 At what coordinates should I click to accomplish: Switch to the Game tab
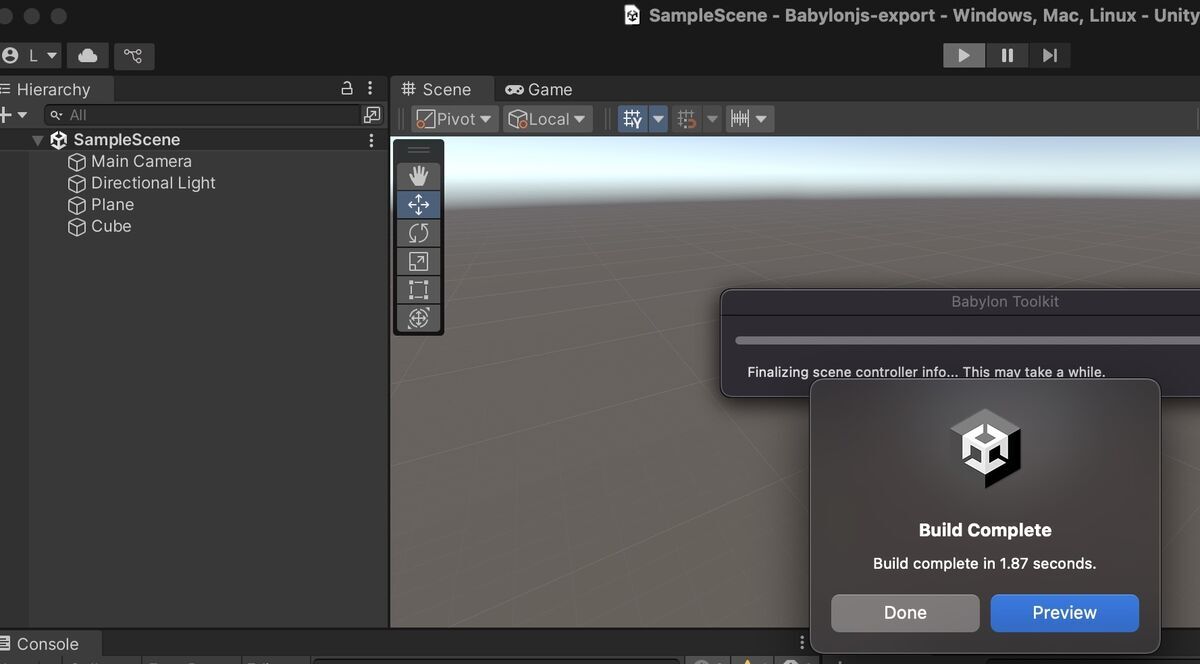539,89
